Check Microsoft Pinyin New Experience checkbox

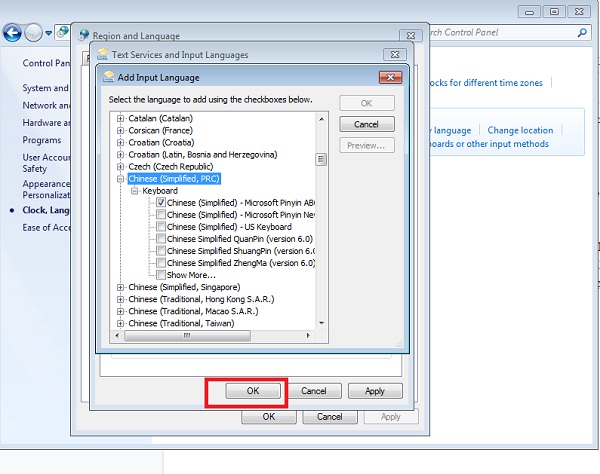tap(161, 215)
